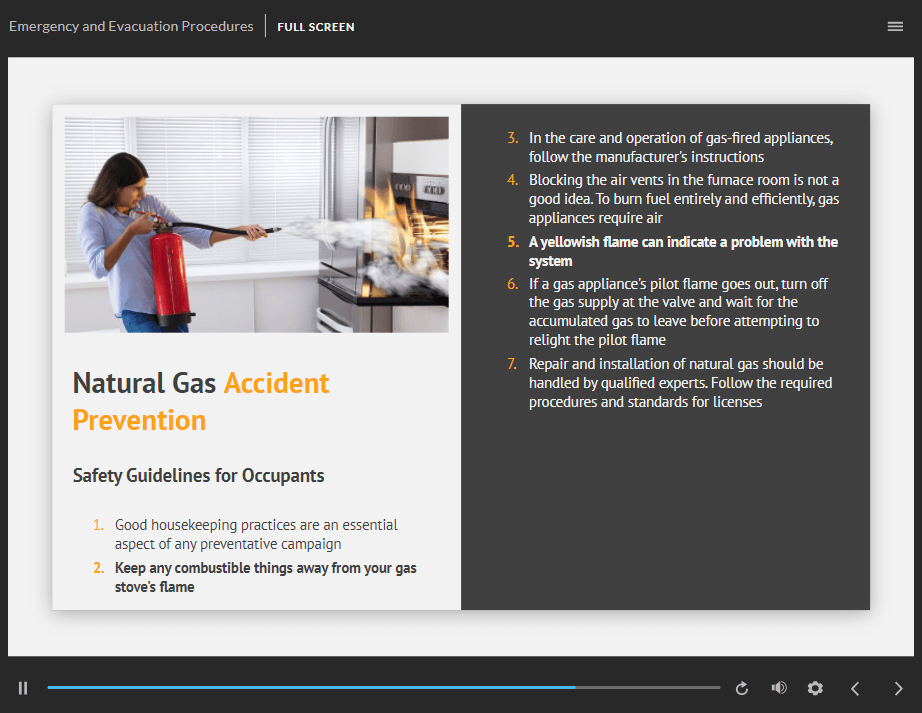This screenshot has height=713, width=922.
Task: Click guideline 1 about good housekeeping
Action: [245, 534]
